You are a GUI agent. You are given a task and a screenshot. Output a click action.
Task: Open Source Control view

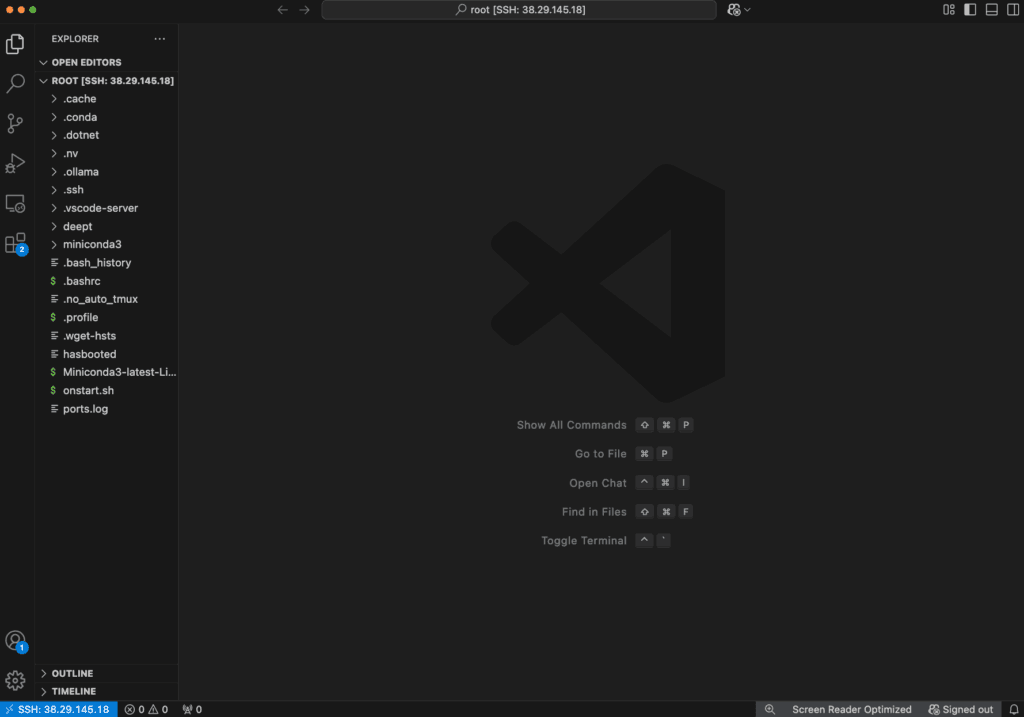pyautogui.click(x=15, y=123)
